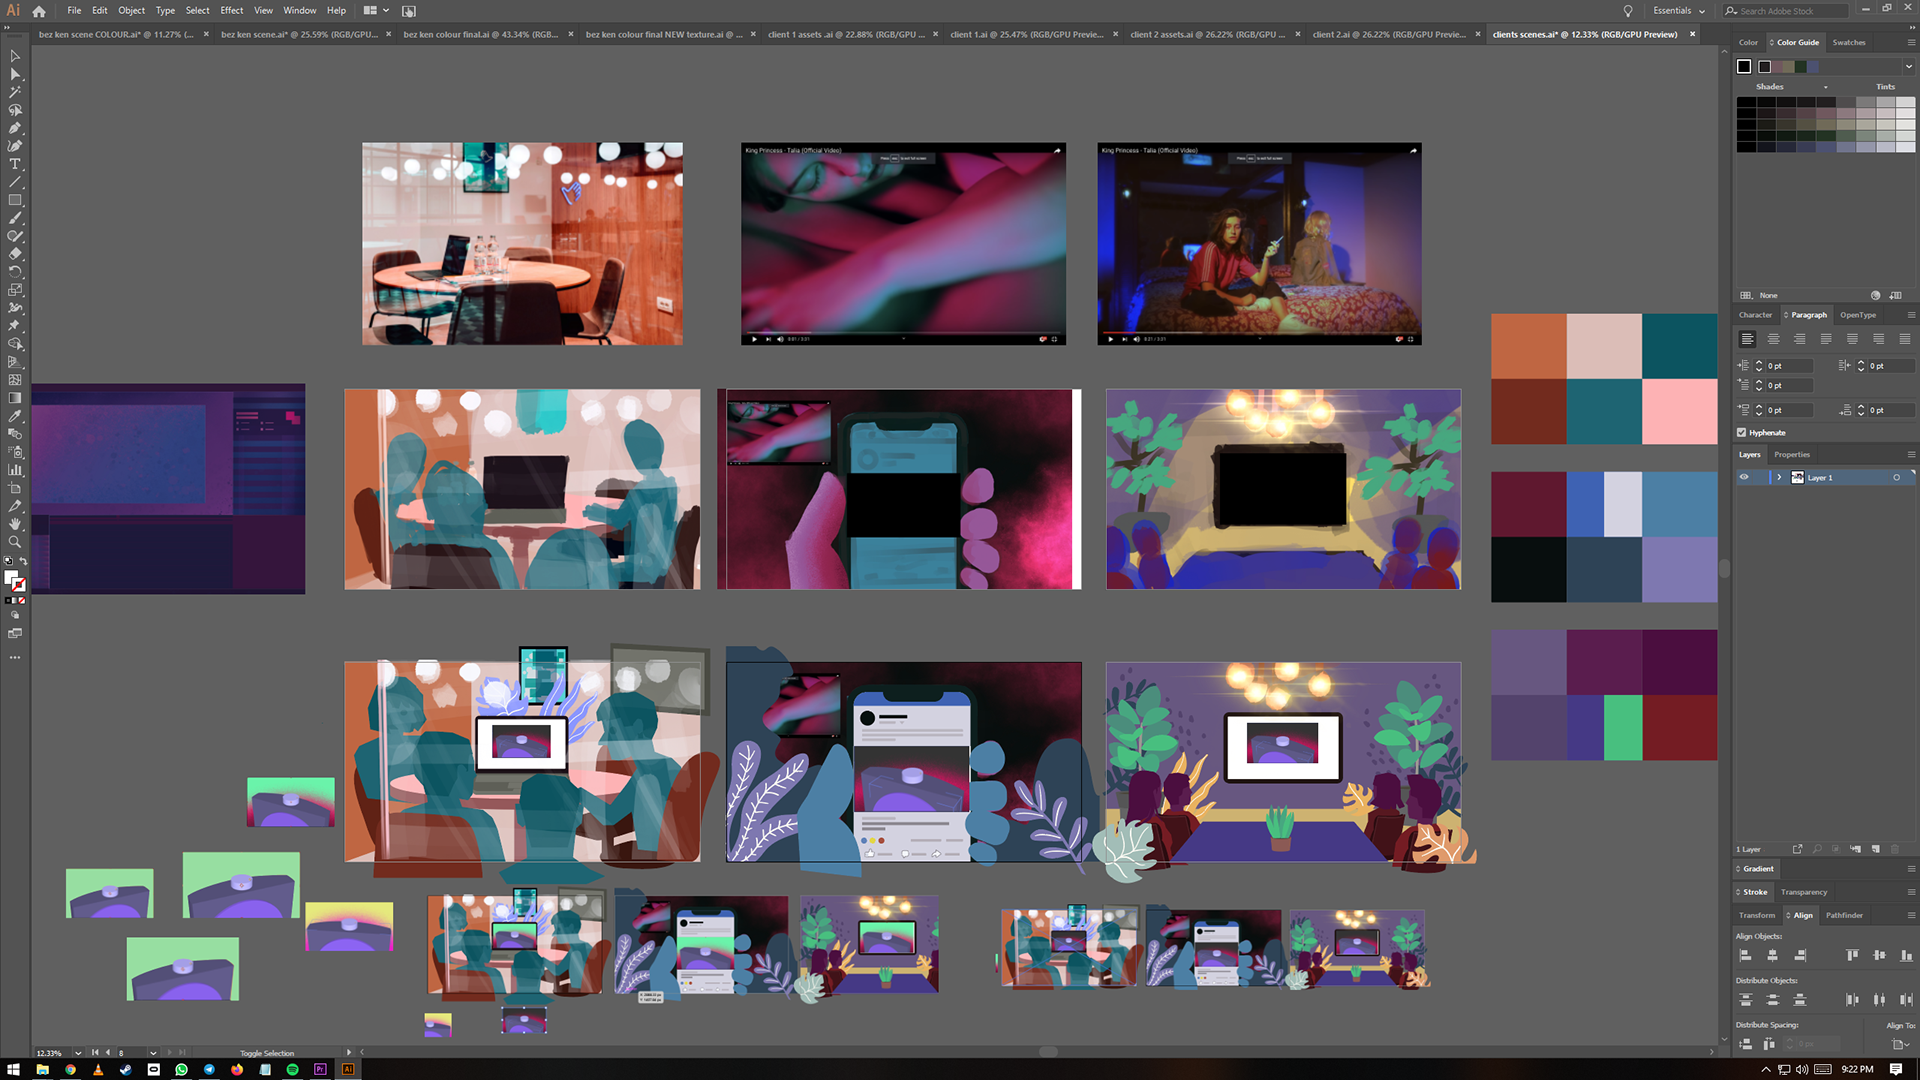The width and height of the screenshot is (1920, 1080).
Task: Click the Toggle Selection status label
Action: tap(267, 1053)
